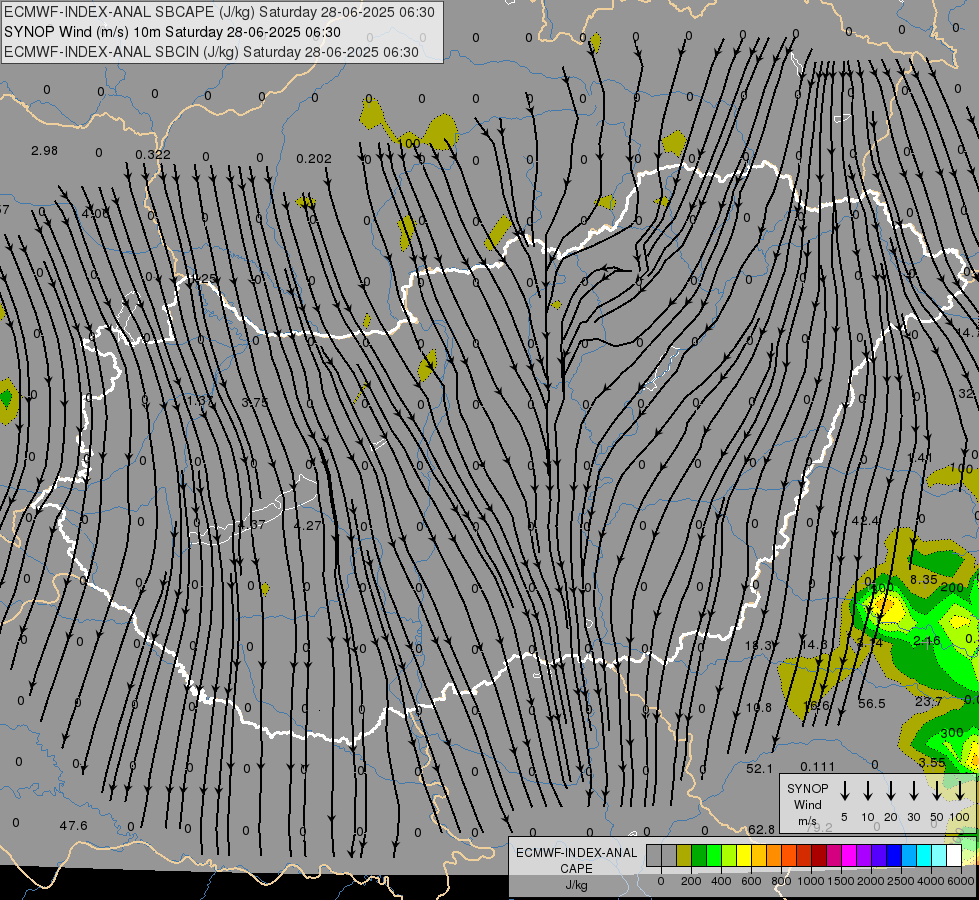Click the map value 56.5
979x900 pixels.
click(x=872, y=703)
